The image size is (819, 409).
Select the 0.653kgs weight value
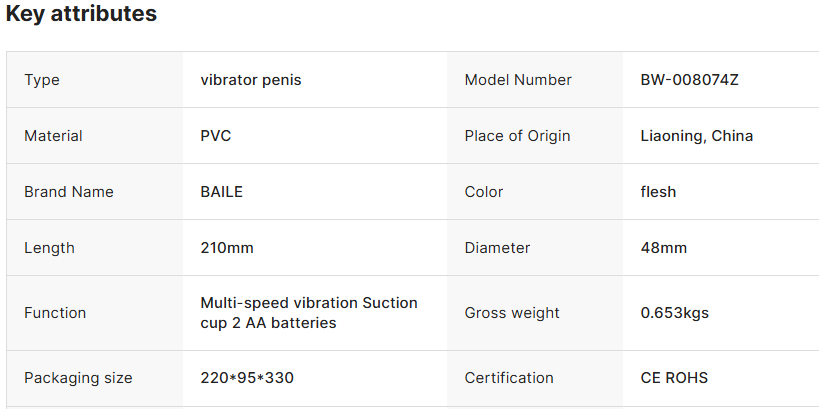coord(674,313)
